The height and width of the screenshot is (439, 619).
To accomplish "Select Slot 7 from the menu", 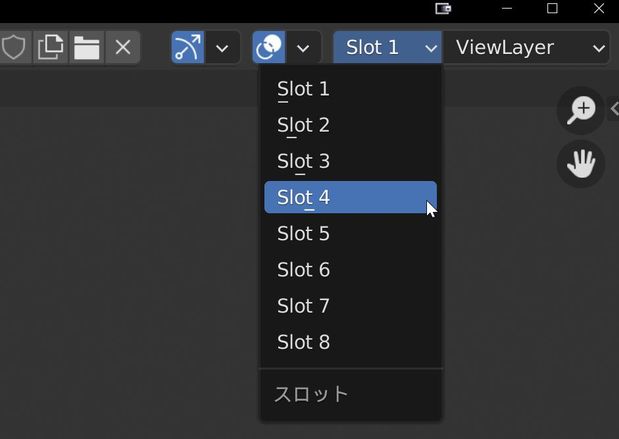I will (351, 306).
